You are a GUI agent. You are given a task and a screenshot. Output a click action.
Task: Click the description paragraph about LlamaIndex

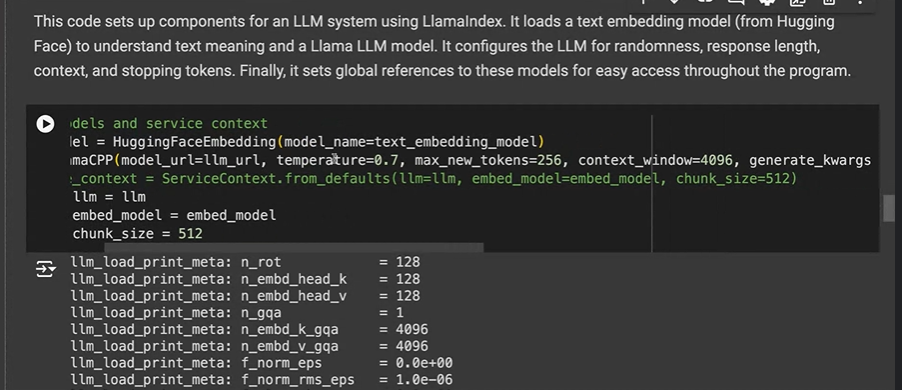(x=442, y=47)
